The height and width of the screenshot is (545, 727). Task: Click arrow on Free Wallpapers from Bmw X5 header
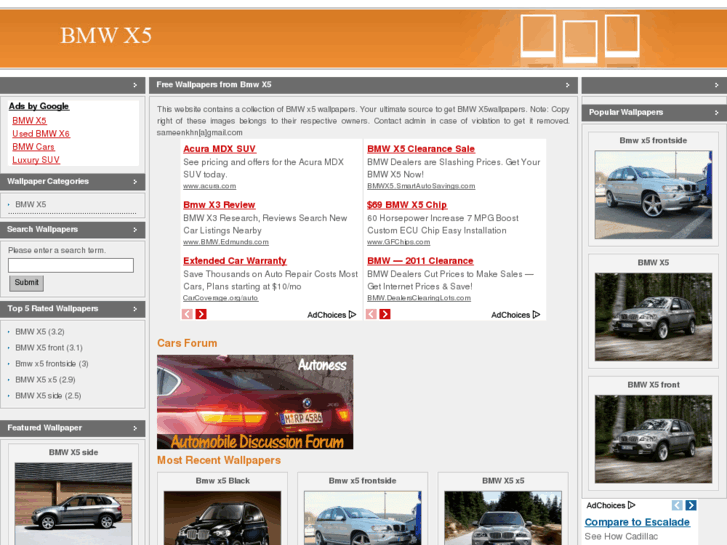click(x=568, y=85)
